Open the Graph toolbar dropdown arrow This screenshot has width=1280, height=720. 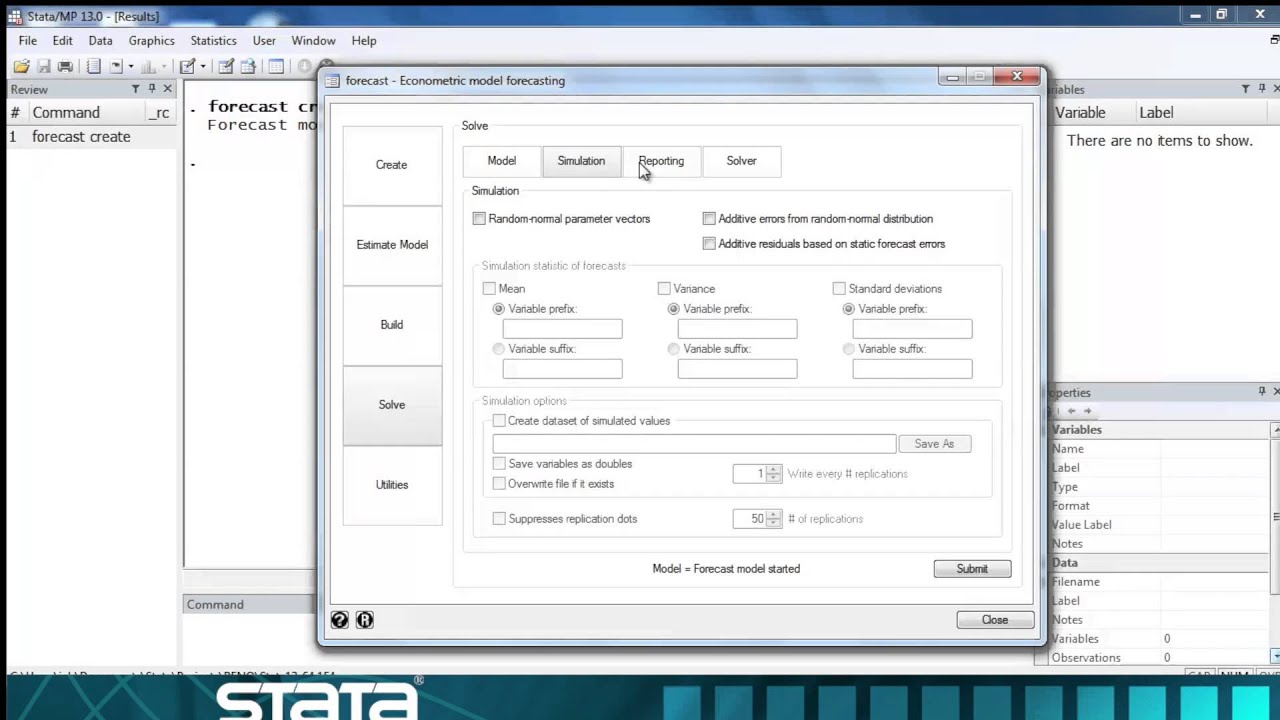pos(163,67)
